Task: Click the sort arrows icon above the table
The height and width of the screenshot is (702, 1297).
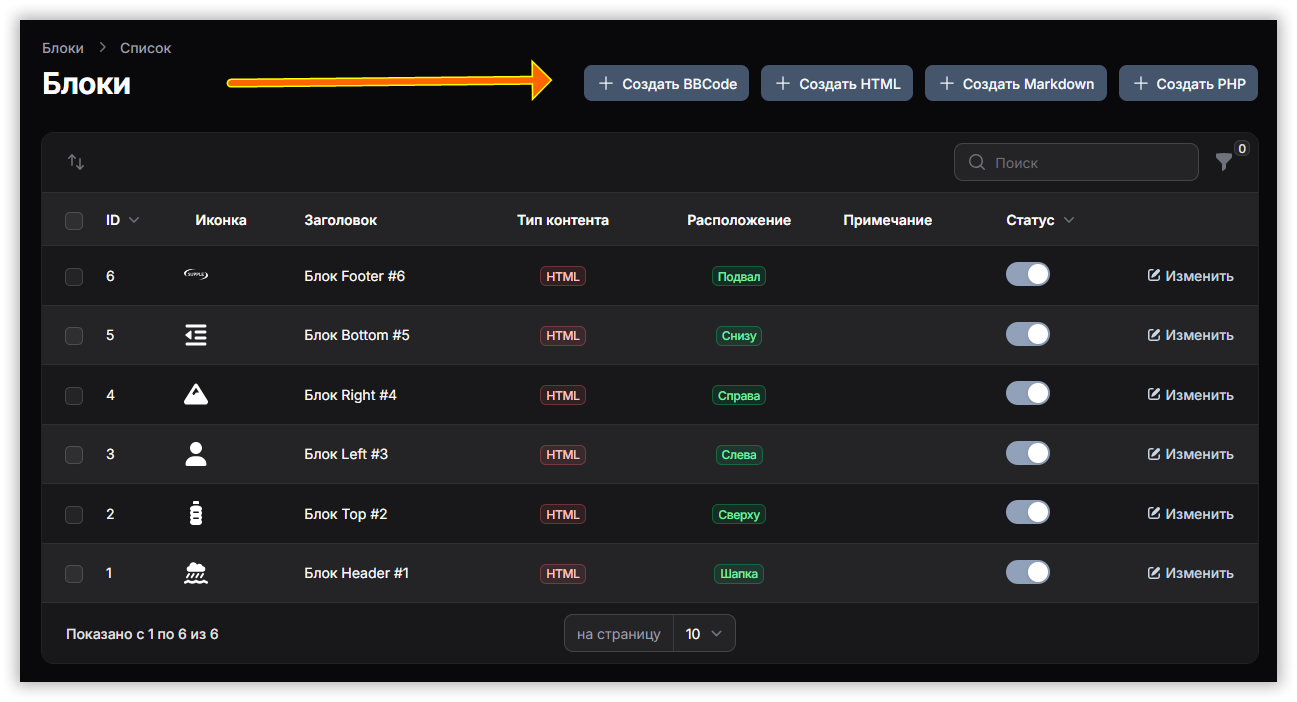Action: tap(76, 162)
